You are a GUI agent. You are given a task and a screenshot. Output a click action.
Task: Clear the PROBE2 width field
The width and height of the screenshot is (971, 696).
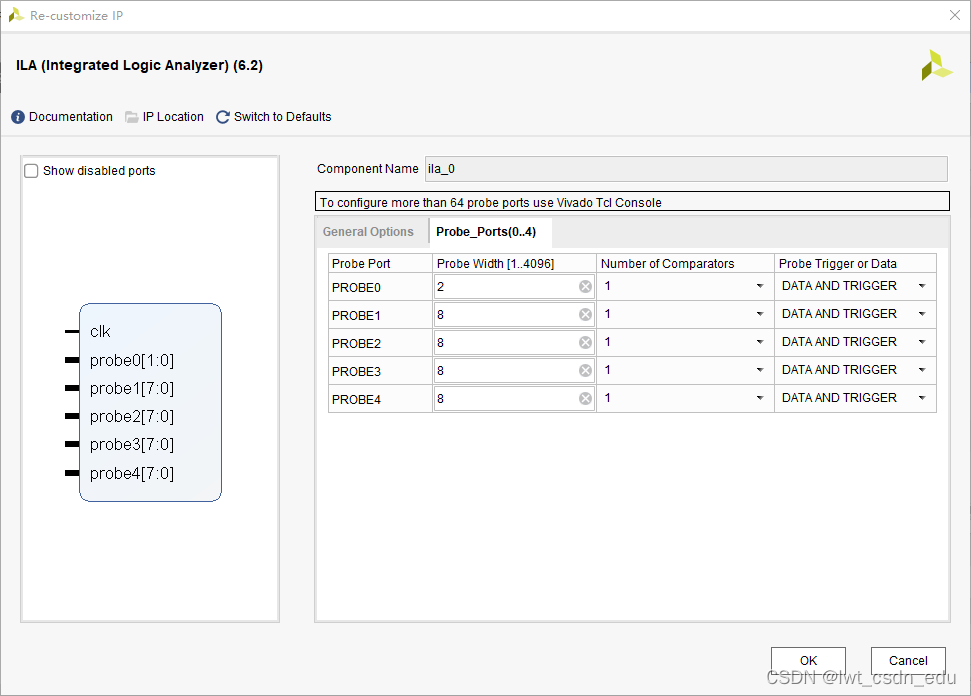coord(585,342)
